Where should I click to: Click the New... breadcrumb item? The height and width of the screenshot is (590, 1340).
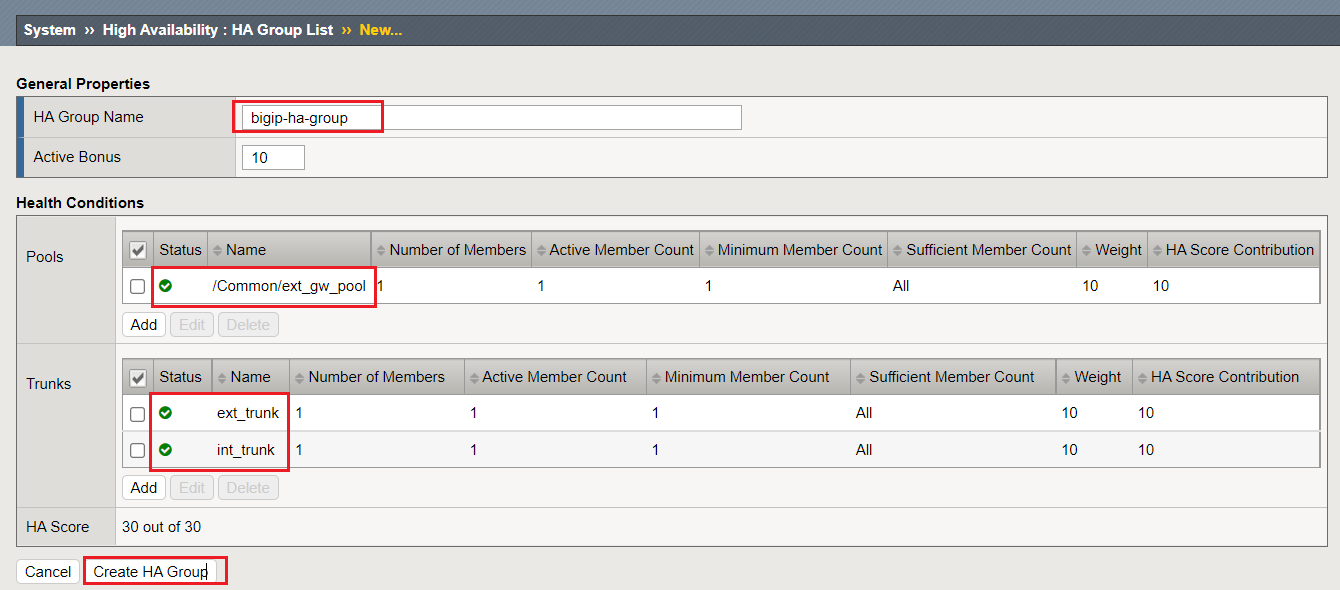[381, 30]
